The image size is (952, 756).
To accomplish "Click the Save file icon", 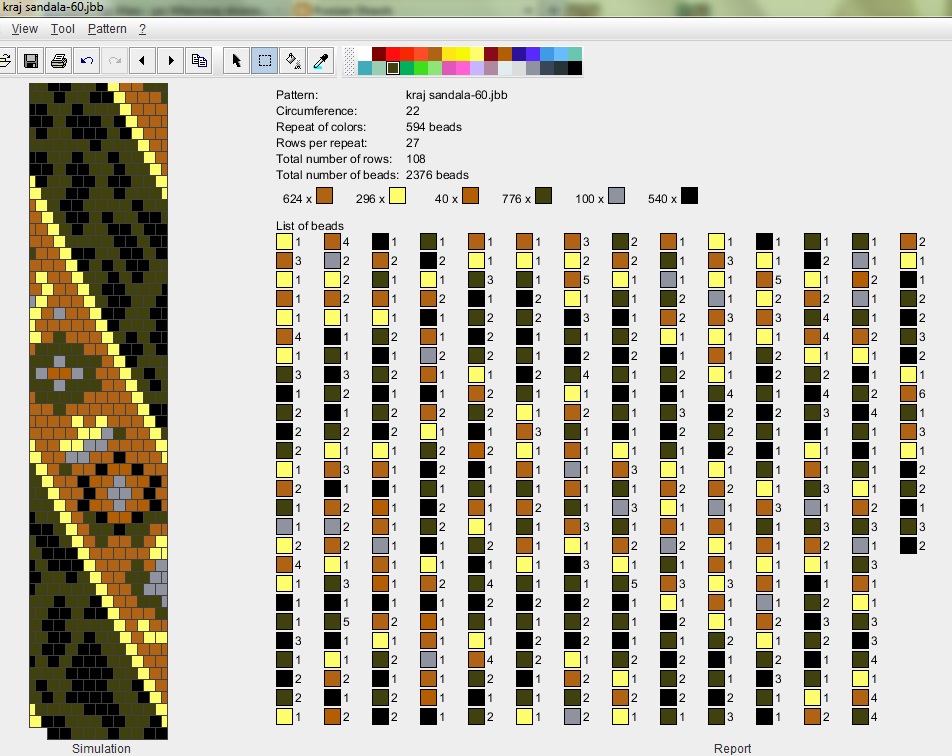I will point(31,61).
